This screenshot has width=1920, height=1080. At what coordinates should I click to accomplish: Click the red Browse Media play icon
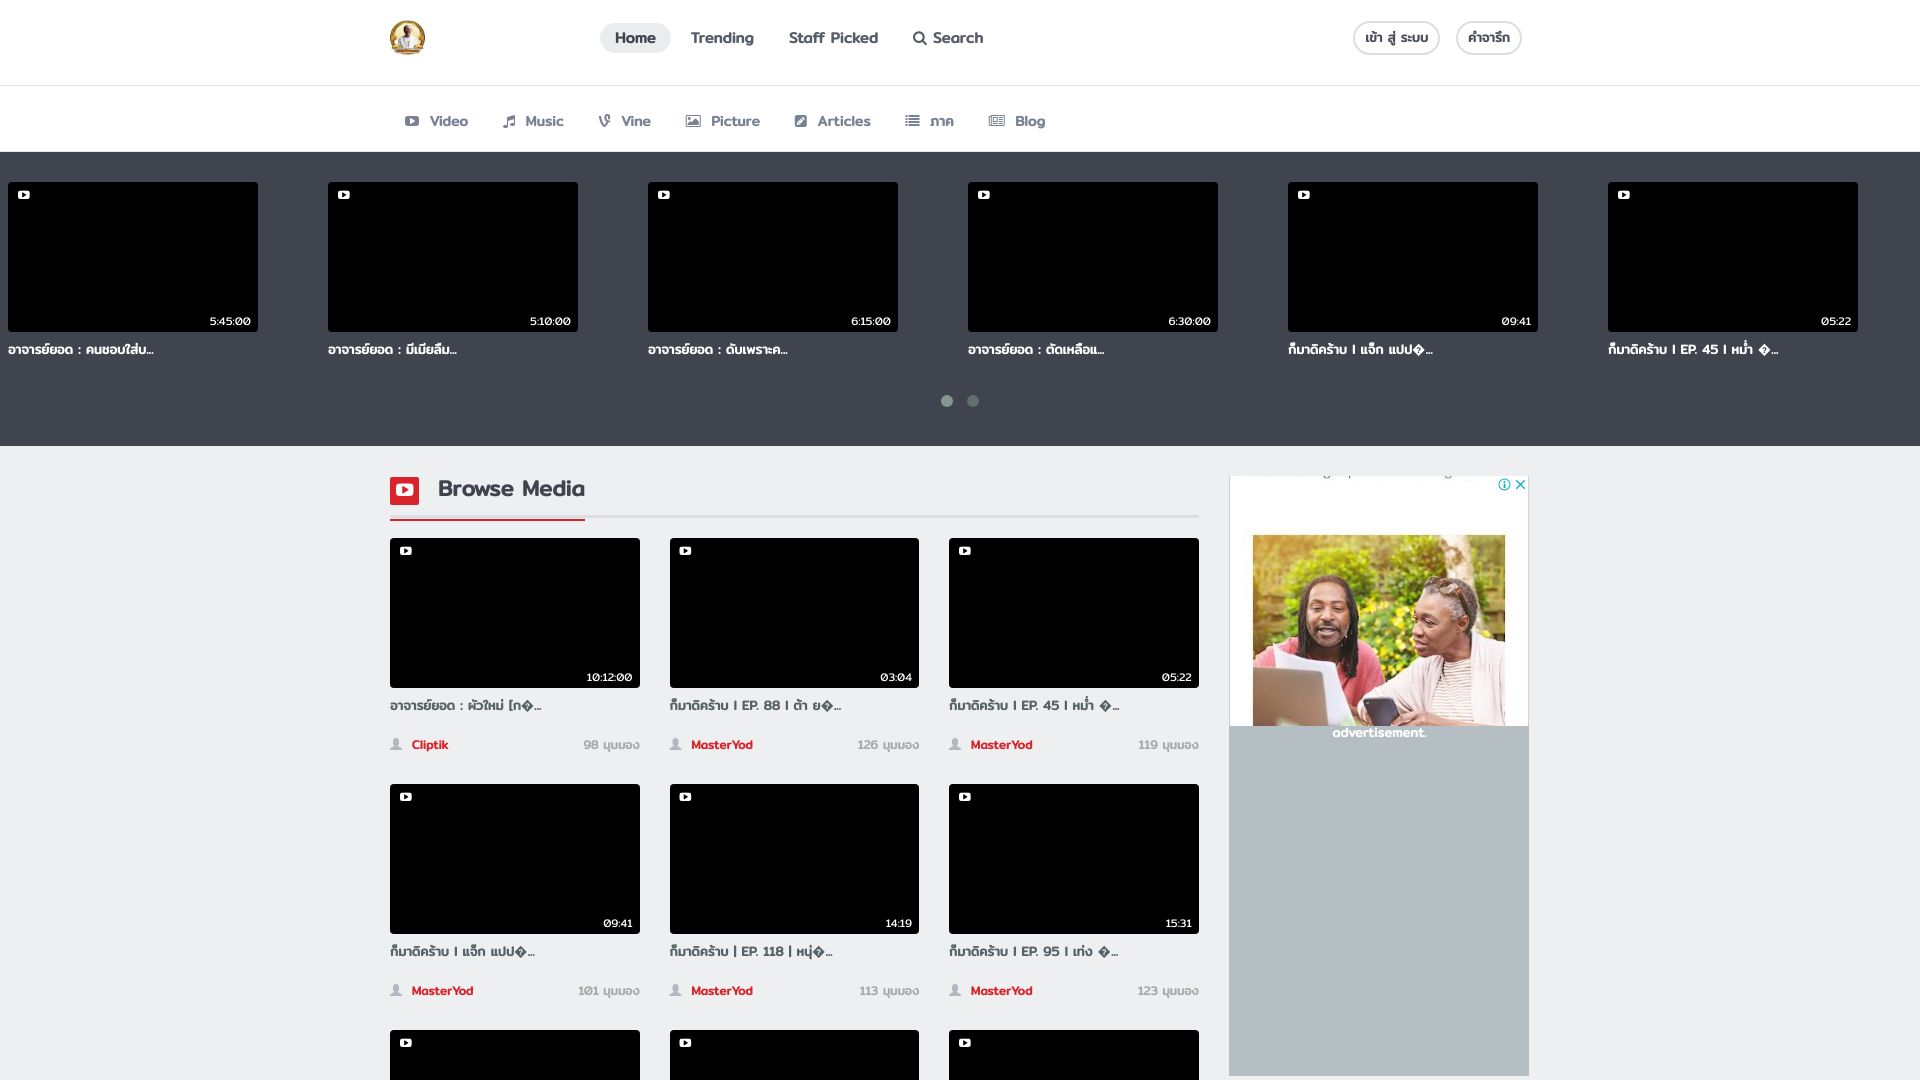click(404, 490)
